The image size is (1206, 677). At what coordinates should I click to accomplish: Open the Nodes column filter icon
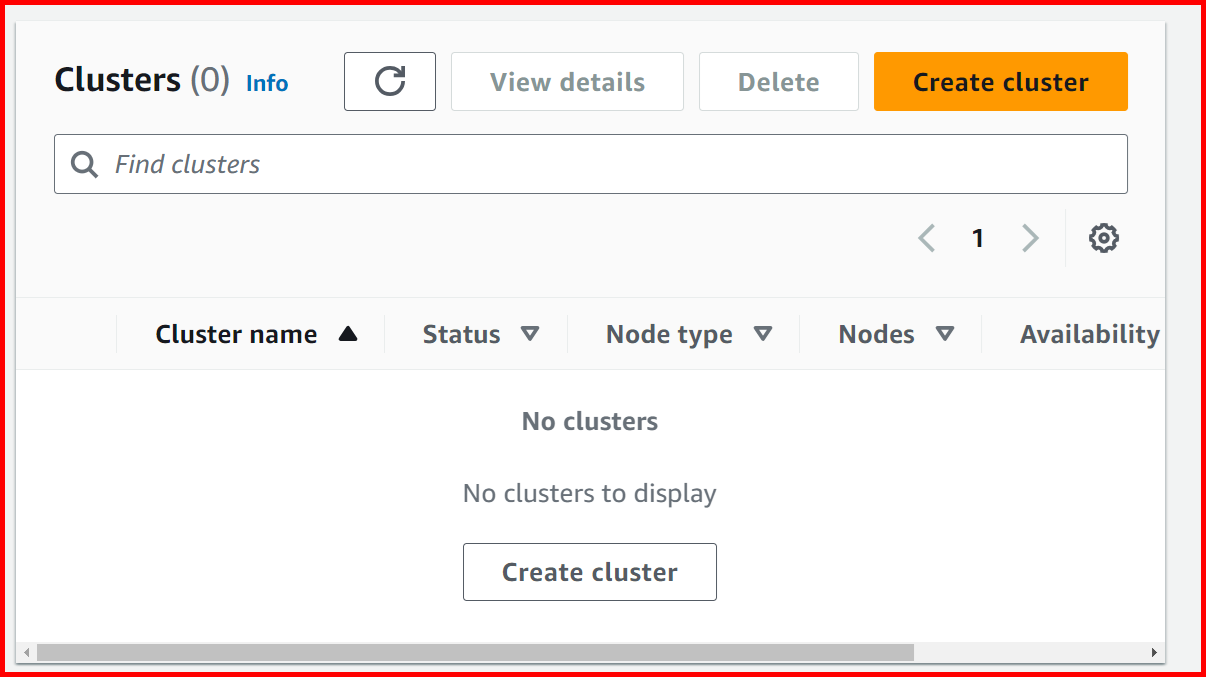pos(947,334)
